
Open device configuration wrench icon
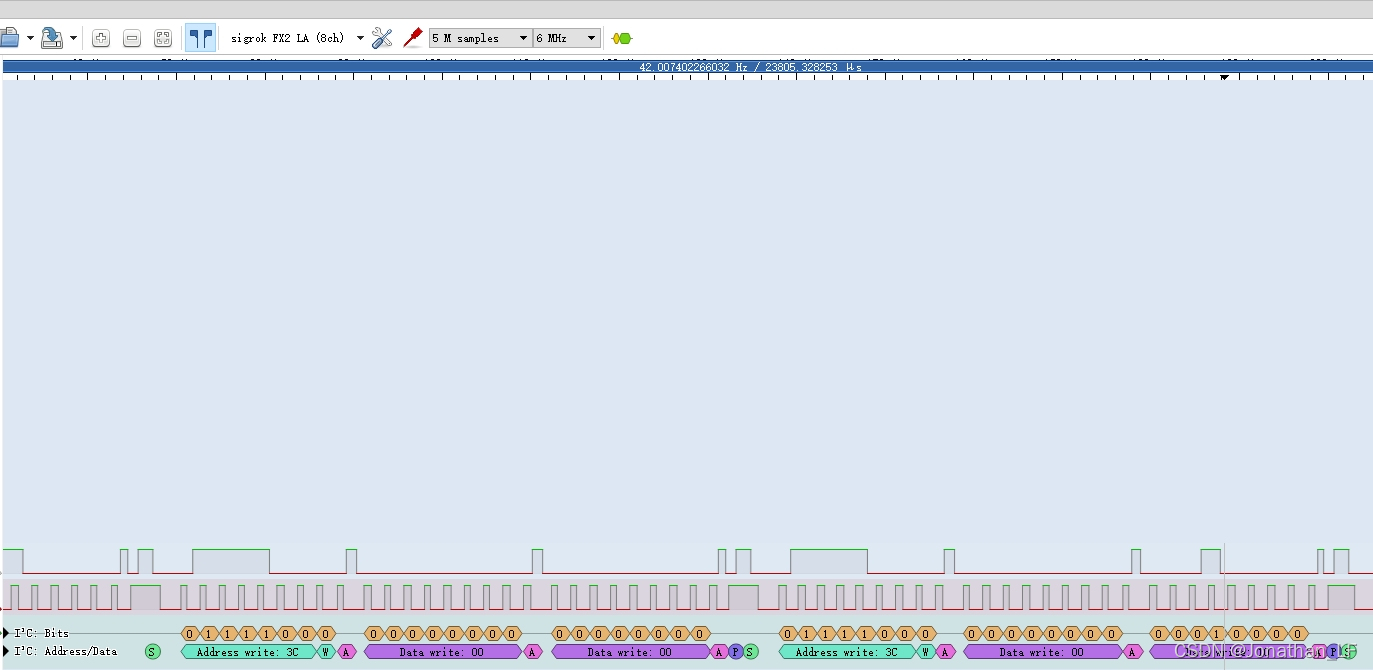(382, 38)
